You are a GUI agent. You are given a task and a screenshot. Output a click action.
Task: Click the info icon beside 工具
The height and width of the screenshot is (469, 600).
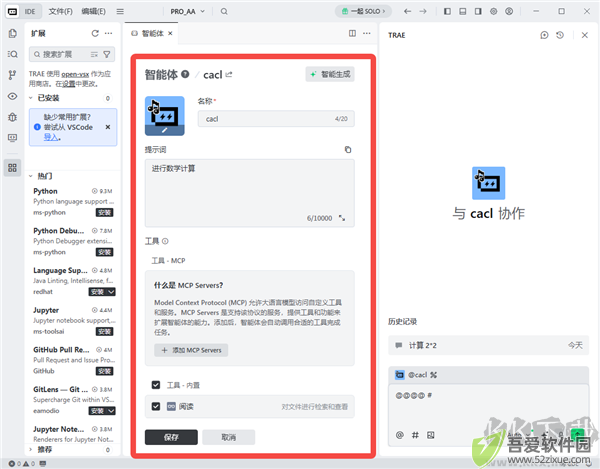pos(165,241)
